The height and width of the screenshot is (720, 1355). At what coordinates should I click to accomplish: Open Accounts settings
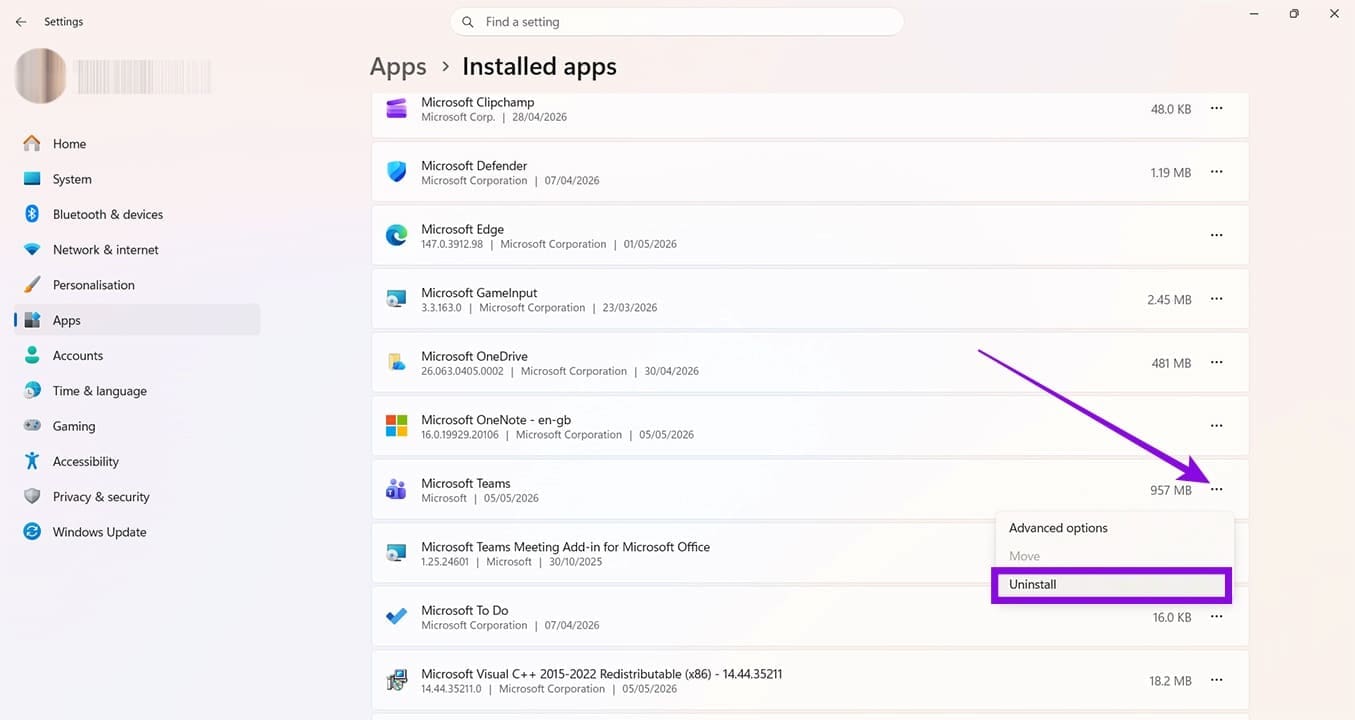coord(137,355)
